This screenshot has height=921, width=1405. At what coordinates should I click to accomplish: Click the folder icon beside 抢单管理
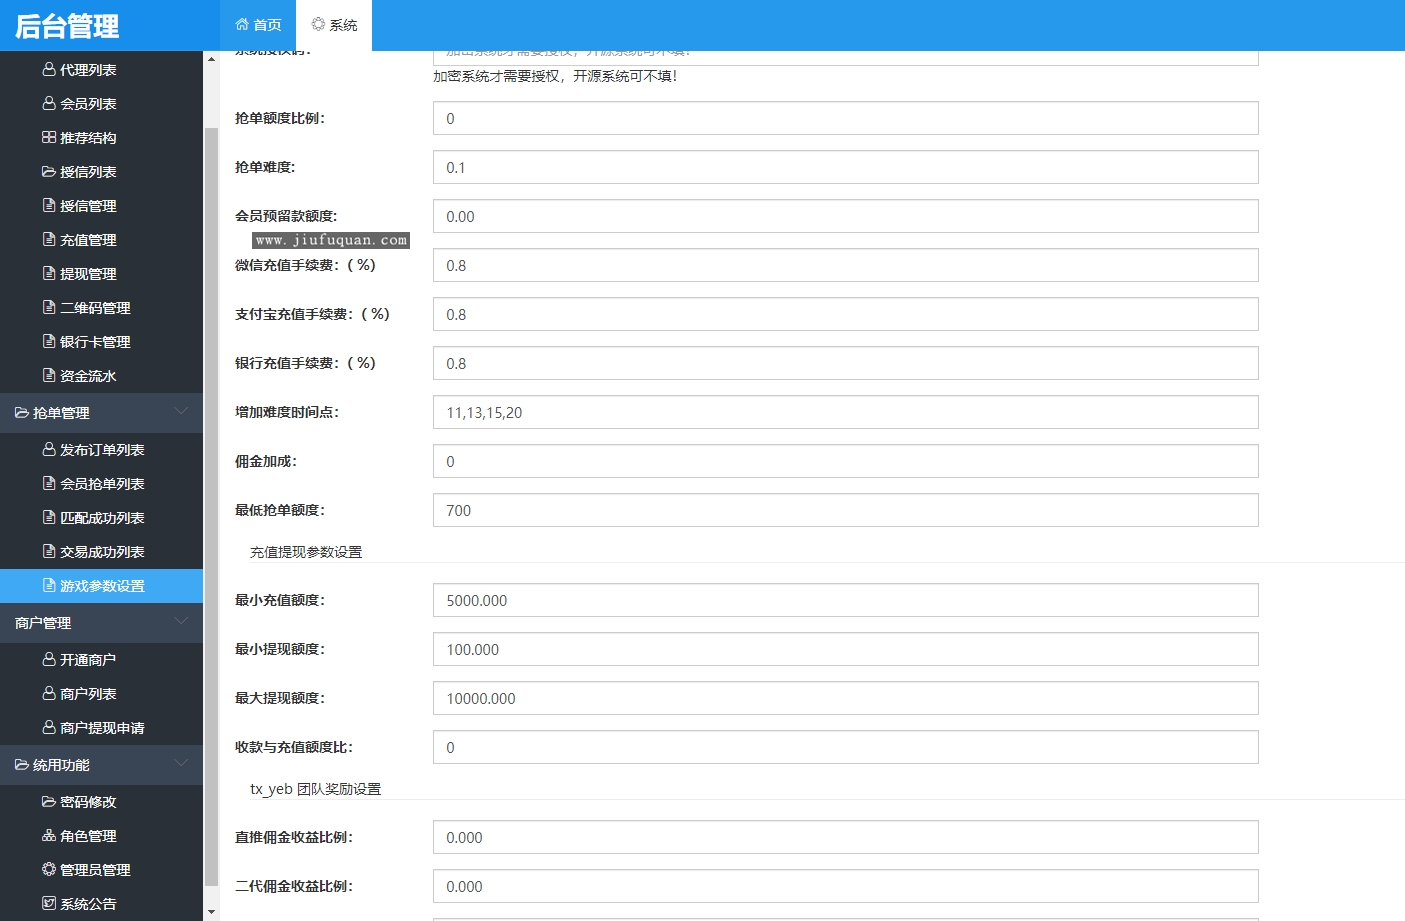(22, 413)
